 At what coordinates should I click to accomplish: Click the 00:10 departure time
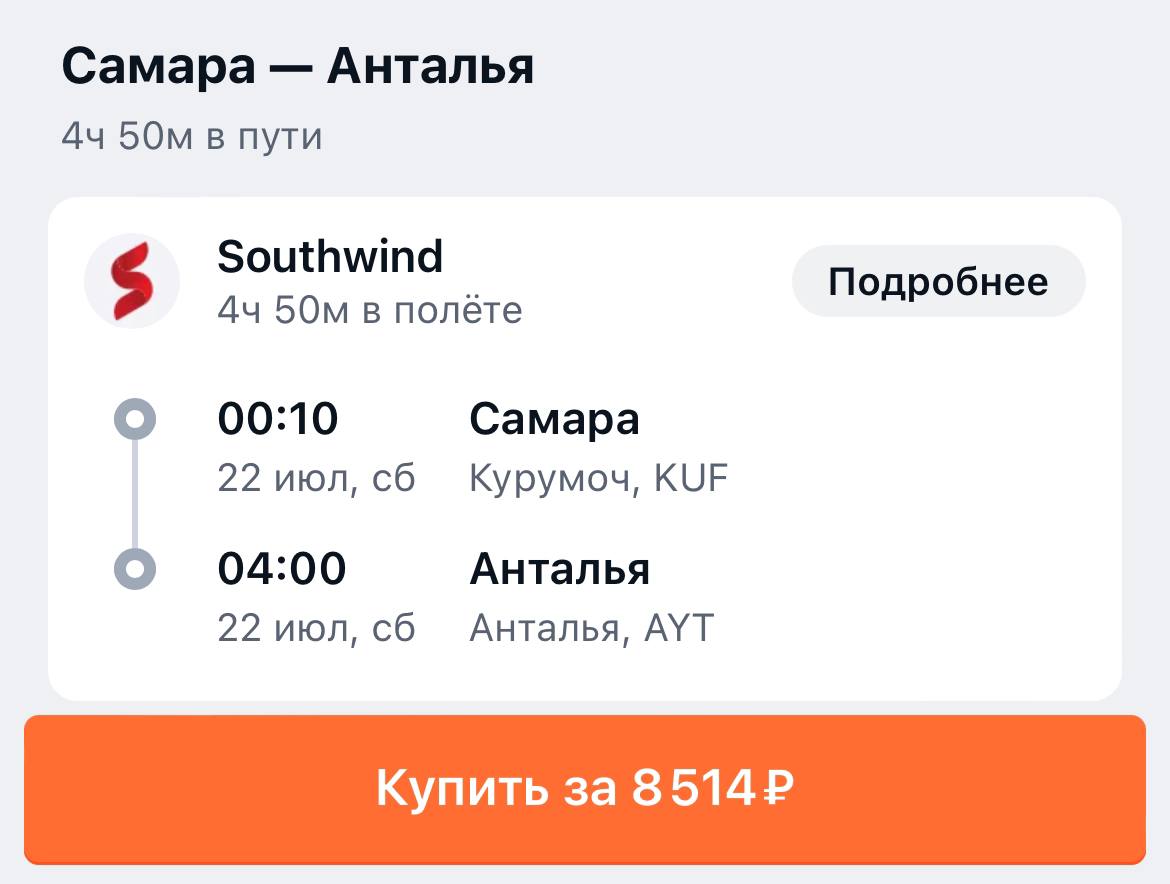(x=278, y=420)
